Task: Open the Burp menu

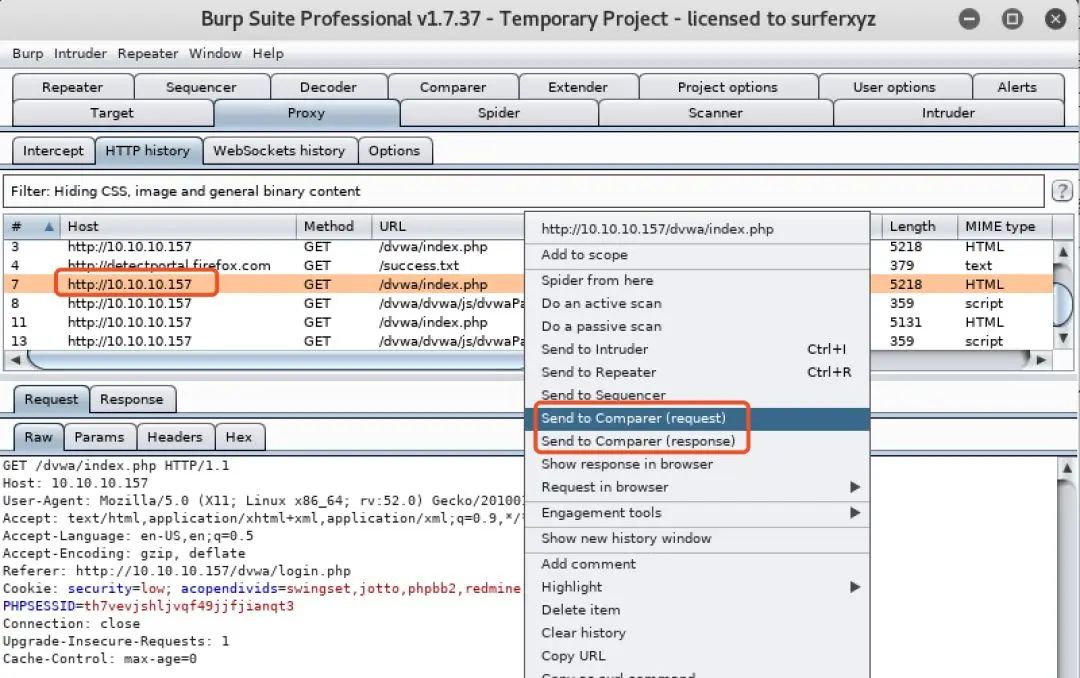Action: click(28, 54)
